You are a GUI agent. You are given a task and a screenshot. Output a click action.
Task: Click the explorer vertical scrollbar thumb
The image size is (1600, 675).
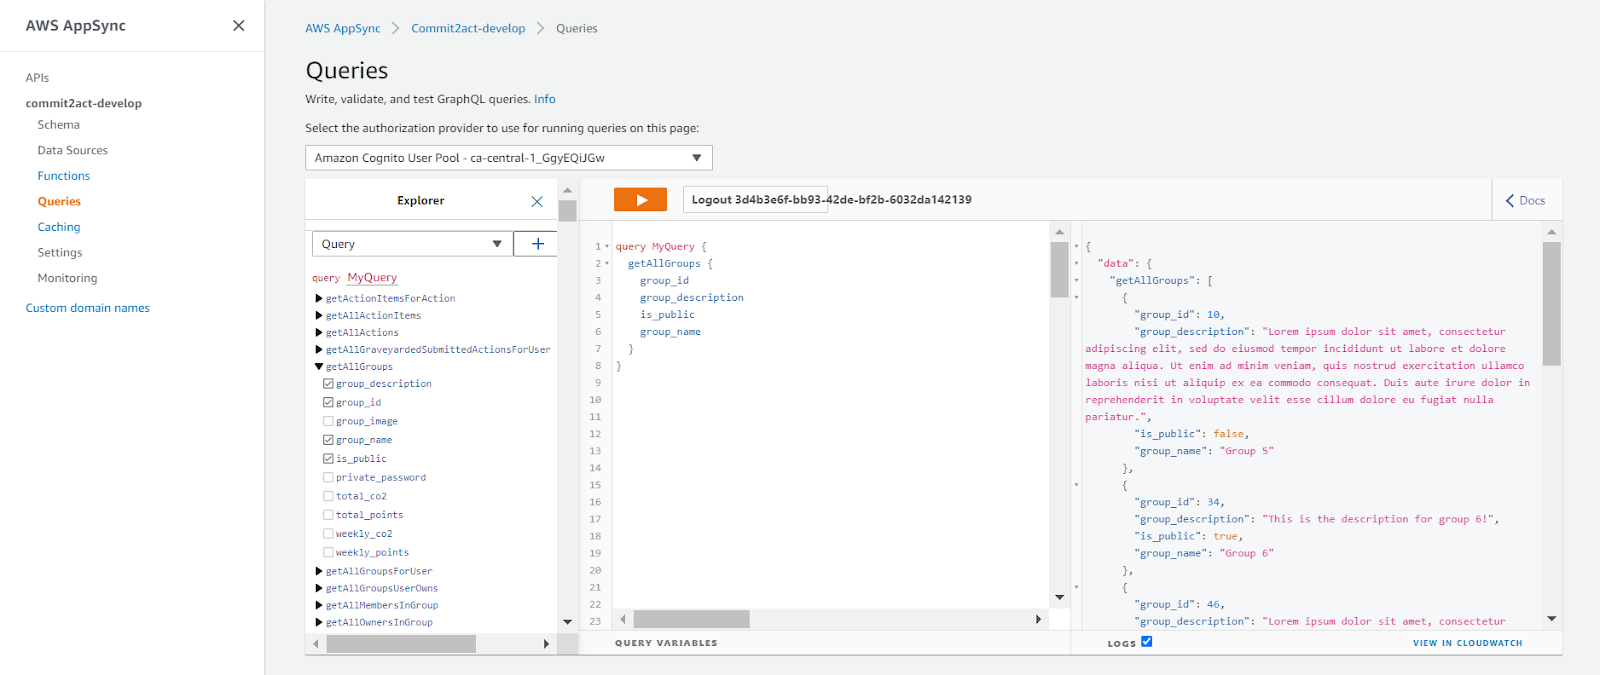pyautogui.click(x=568, y=211)
